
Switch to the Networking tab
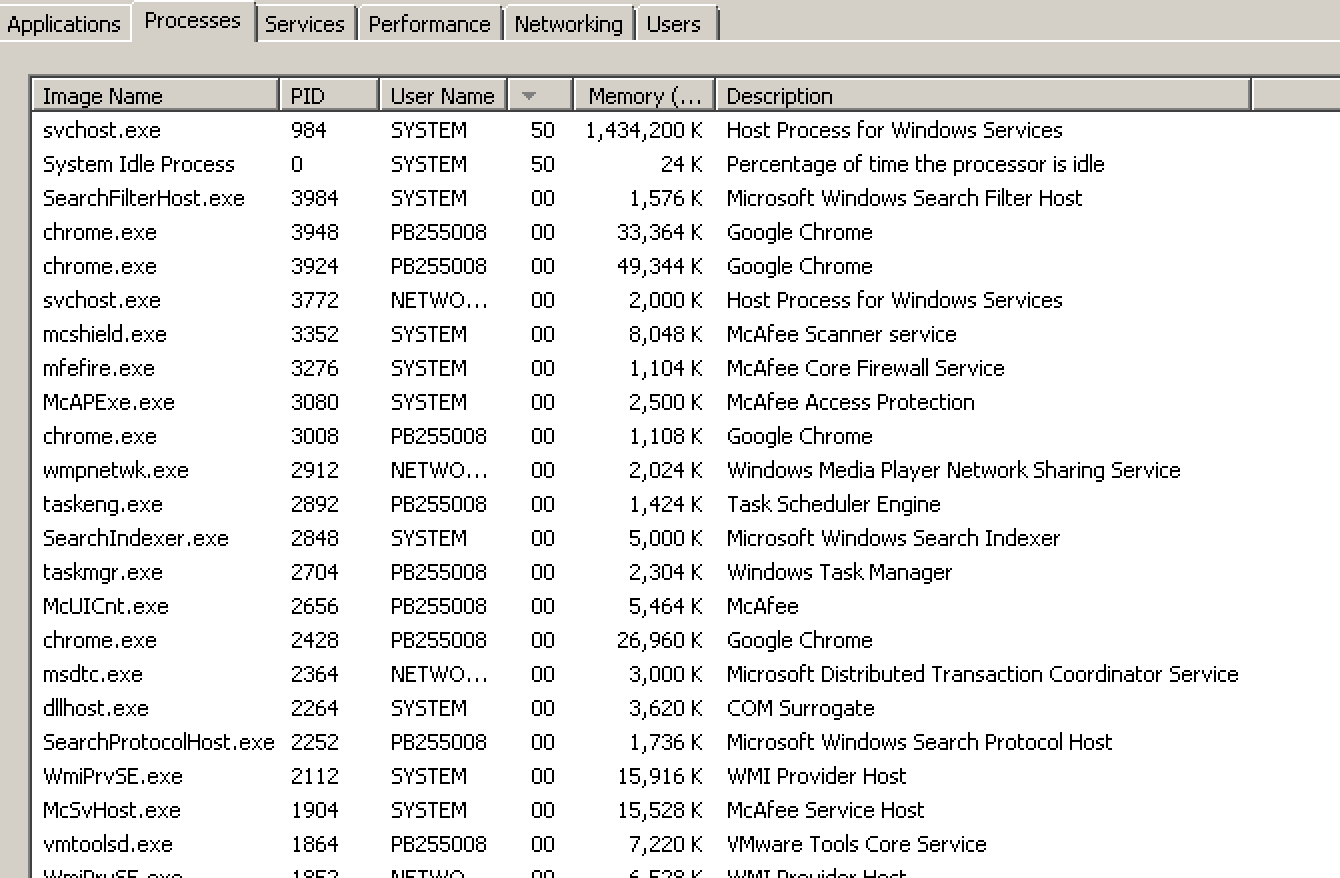coord(568,23)
